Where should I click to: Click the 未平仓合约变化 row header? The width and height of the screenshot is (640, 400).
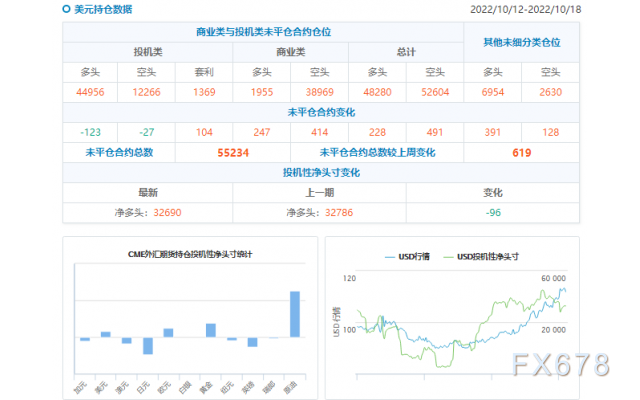coord(321,112)
